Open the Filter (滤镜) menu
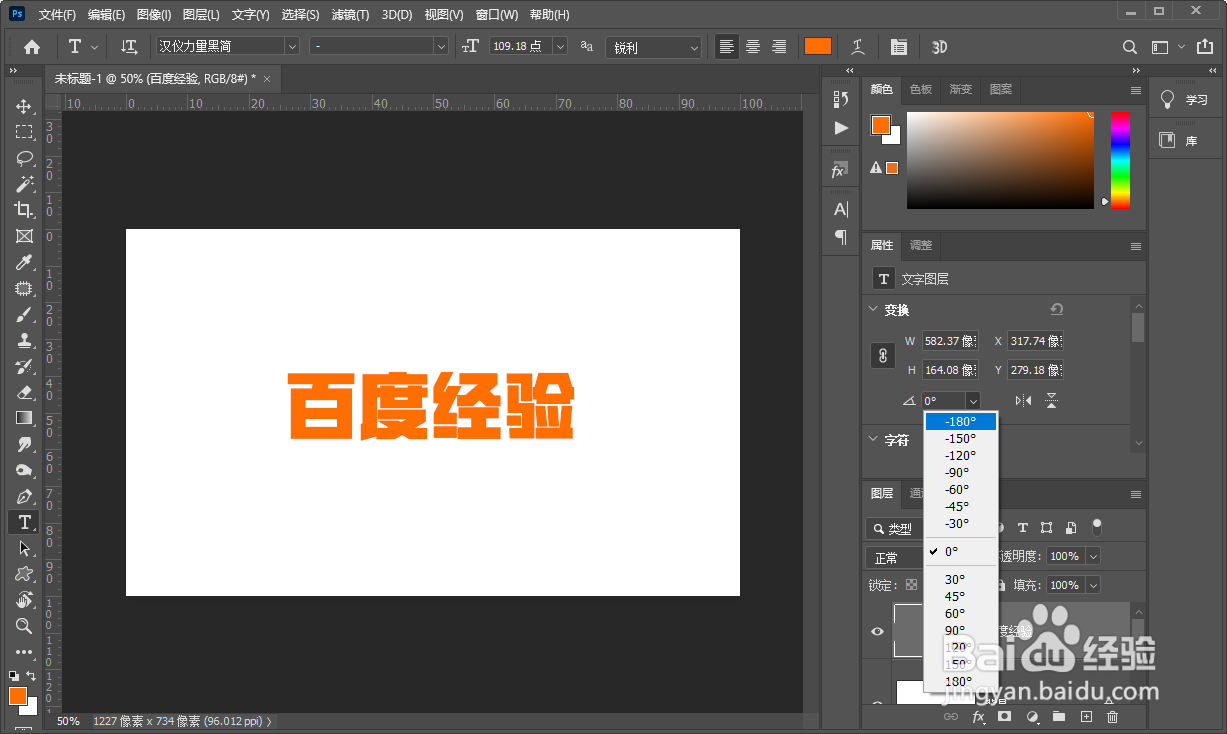This screenshot has height=734, width=1227. pyautogui.click(x=350, y=15)
